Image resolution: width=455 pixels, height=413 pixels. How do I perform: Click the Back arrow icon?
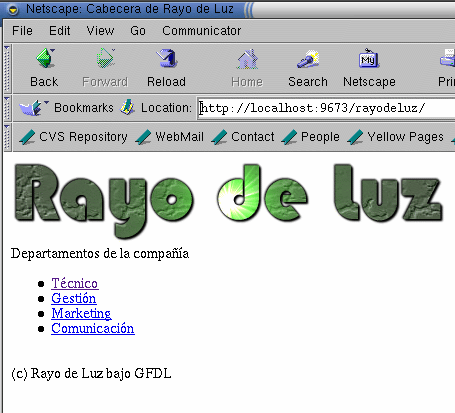[x=45, y=58]
